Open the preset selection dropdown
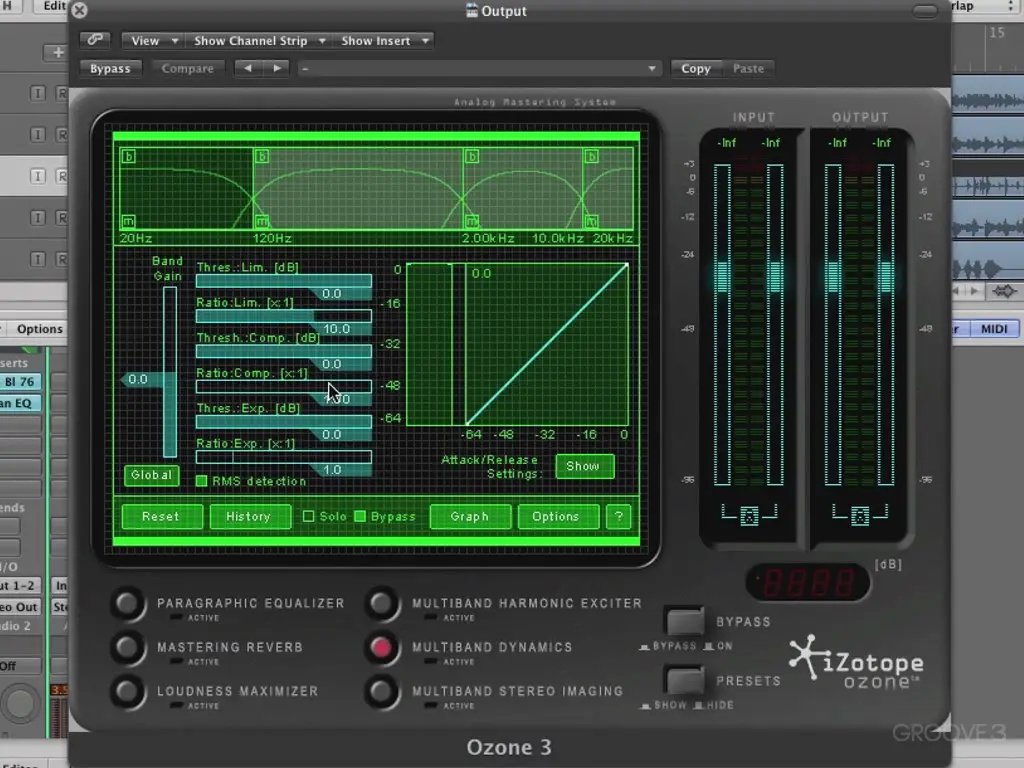The image size is (1024, 768). 479,68
